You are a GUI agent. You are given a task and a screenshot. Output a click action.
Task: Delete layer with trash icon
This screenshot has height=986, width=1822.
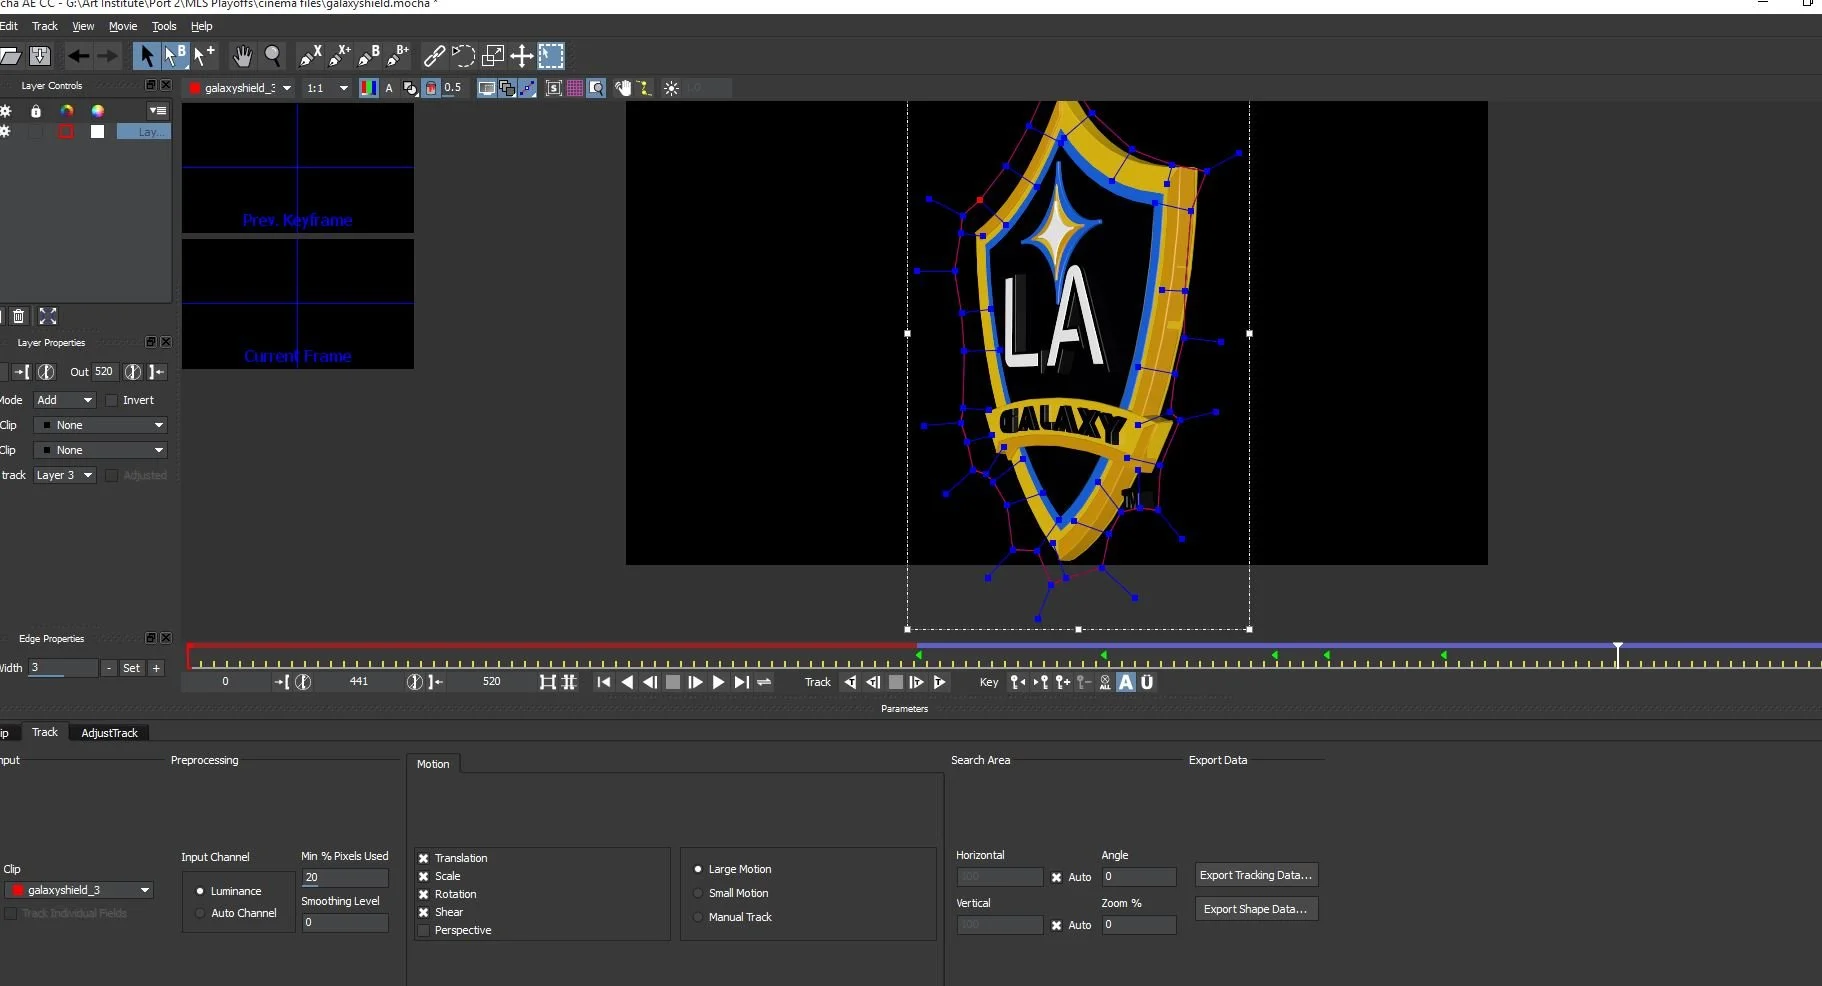[x=18, y=316]
